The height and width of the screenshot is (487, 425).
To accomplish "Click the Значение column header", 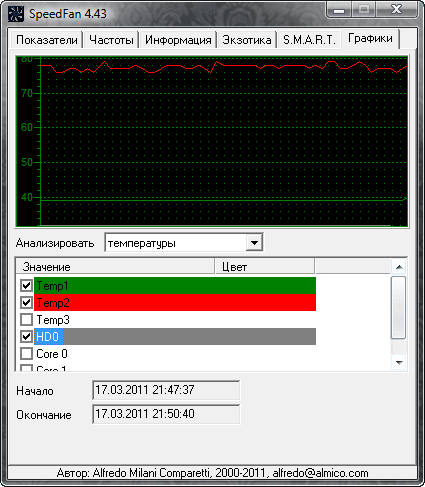I will (x=115, y=267).
